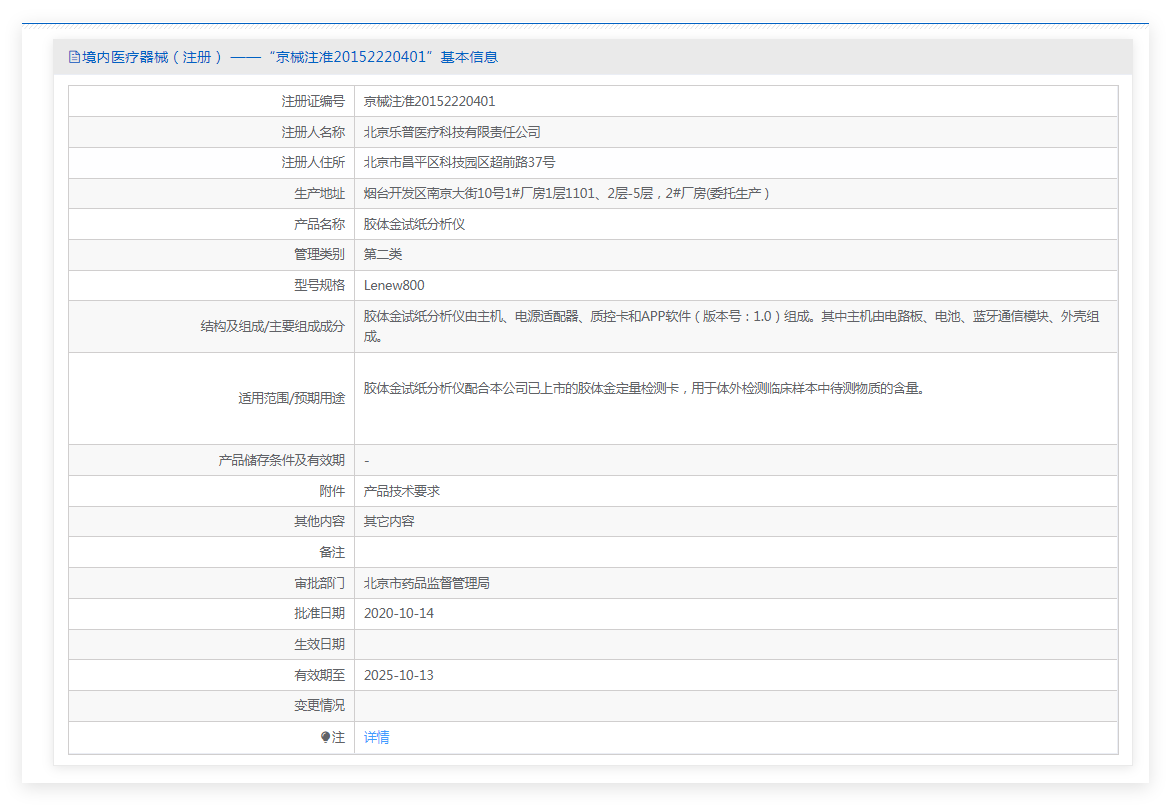Click the intended use text starting 胶体金试纸分析仪配合本公司
Image resolution: width=1171 pixels, height=805 pixels.
[x=644, y=388]
